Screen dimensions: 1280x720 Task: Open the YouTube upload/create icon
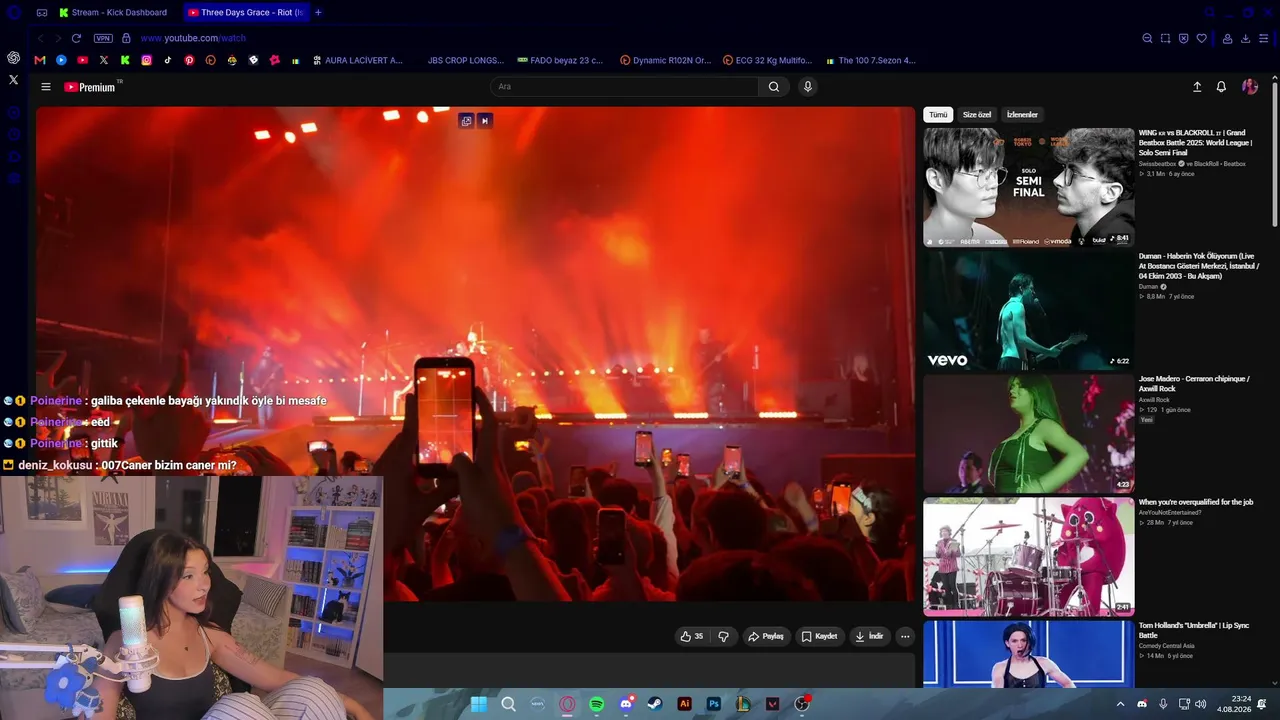pos(1197,87)
